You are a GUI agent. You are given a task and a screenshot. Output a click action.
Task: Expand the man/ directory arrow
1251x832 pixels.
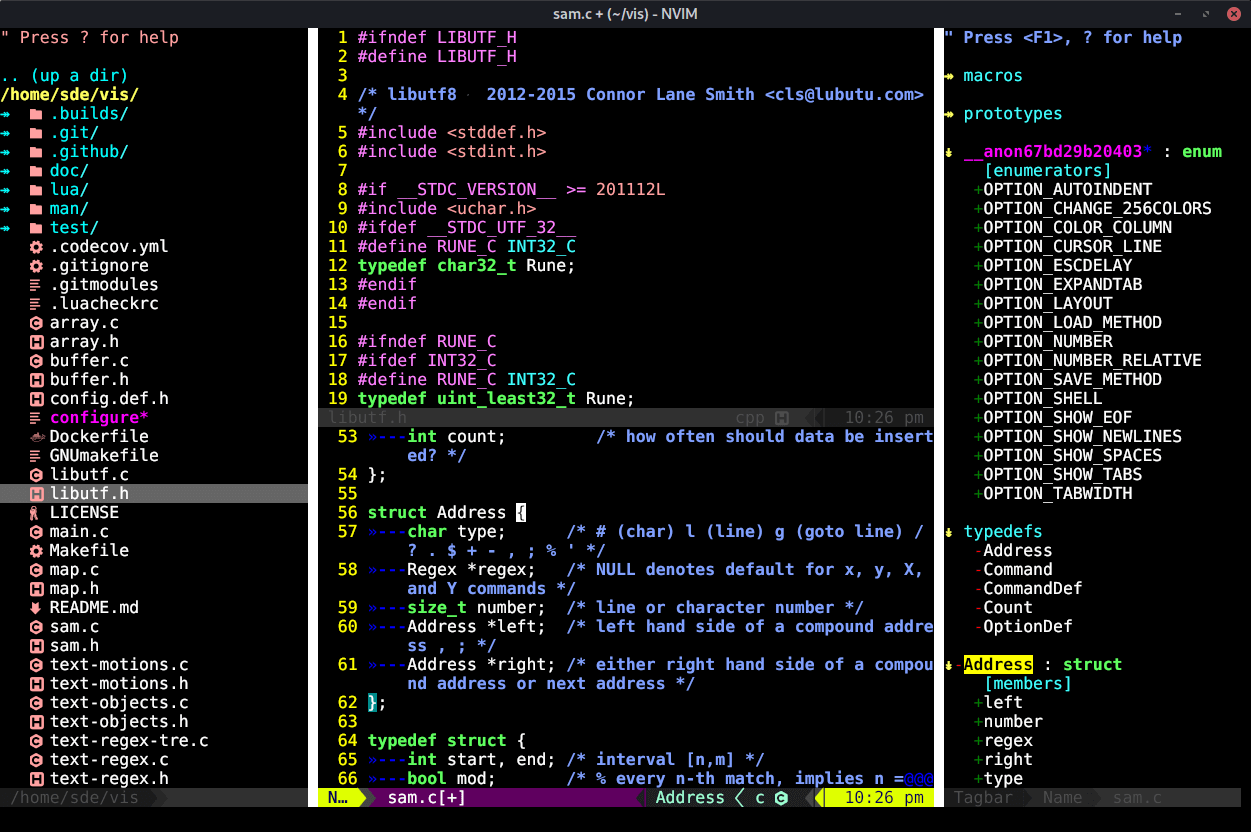6,209
